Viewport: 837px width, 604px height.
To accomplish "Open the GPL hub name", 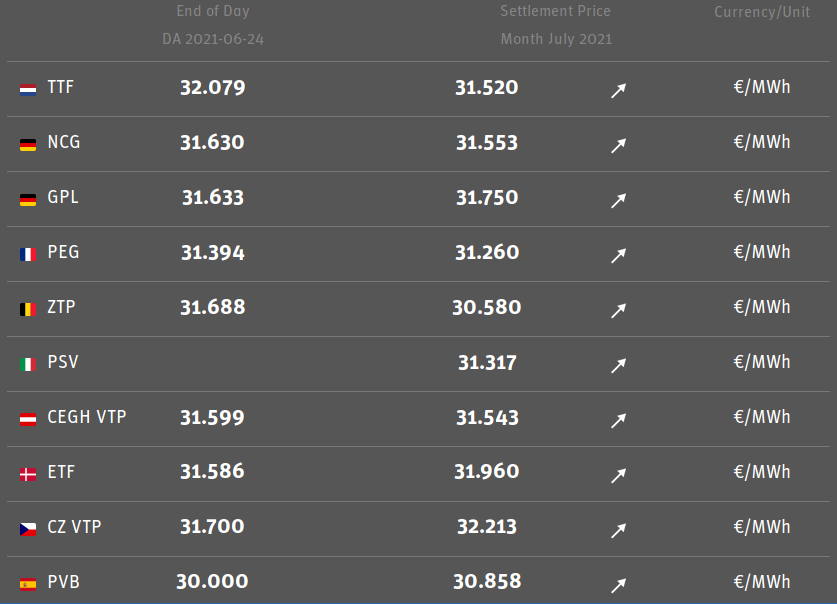I will pos(63,197).
